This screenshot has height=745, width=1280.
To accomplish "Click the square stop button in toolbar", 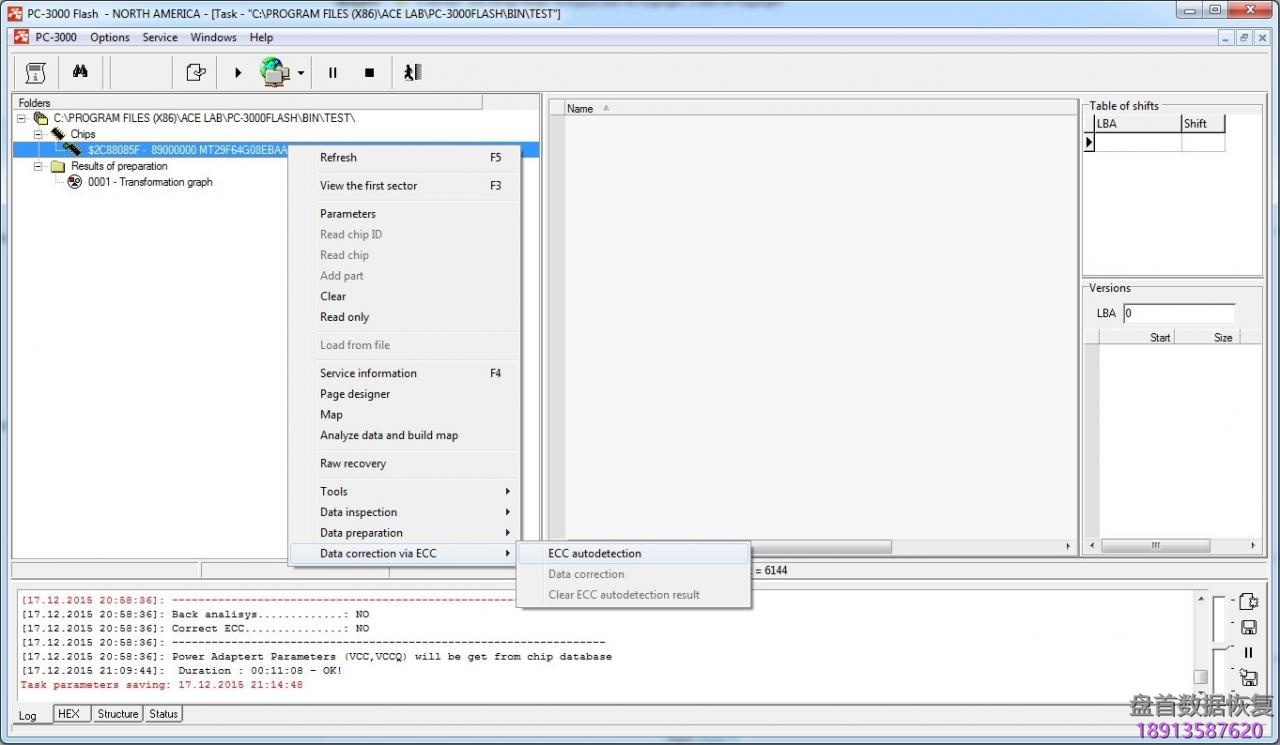I will [369, 72].
